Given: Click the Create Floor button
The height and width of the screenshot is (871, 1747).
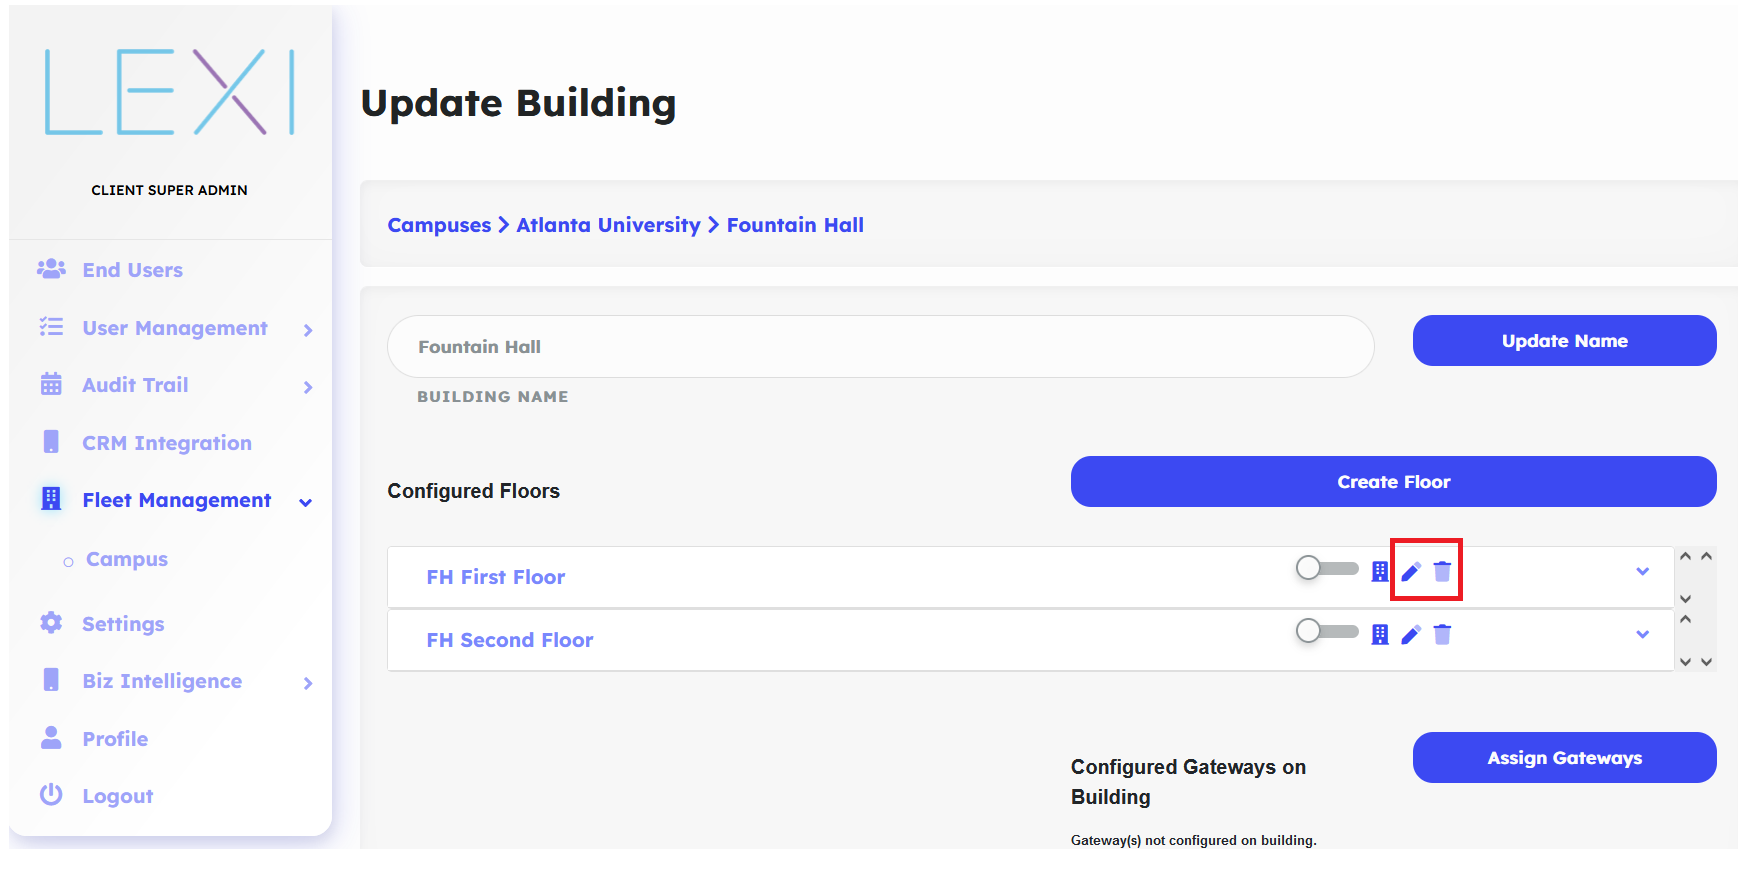Looking at the screenshot, I should tap(1393, 482).
